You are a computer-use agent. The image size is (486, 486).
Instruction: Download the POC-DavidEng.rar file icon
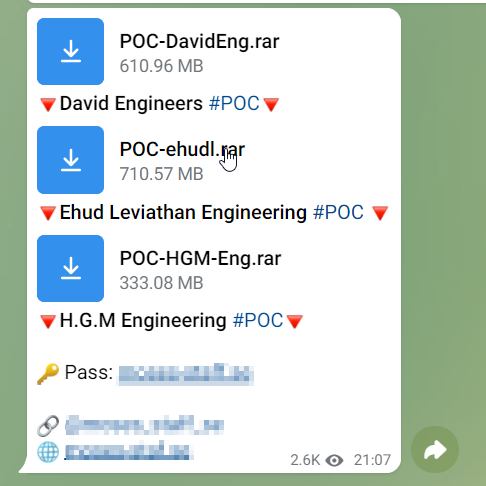(x=70, y=51)
